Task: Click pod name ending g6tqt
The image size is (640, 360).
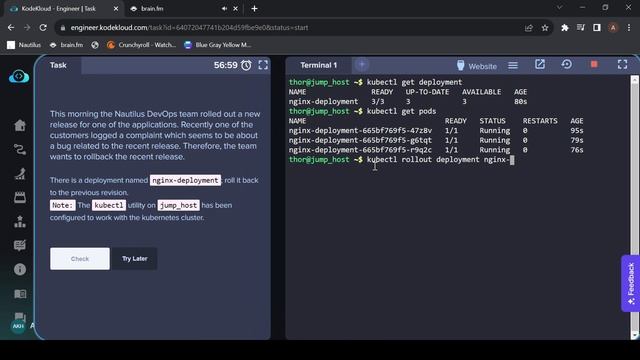Action: (x=360, y=140)
